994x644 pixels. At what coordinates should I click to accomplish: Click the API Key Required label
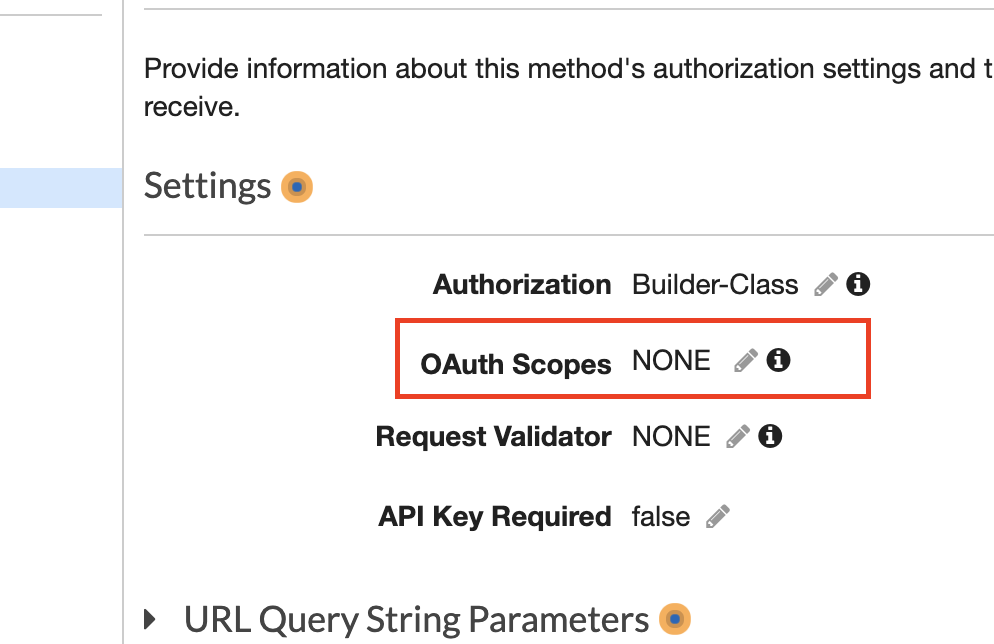point(494,517)
